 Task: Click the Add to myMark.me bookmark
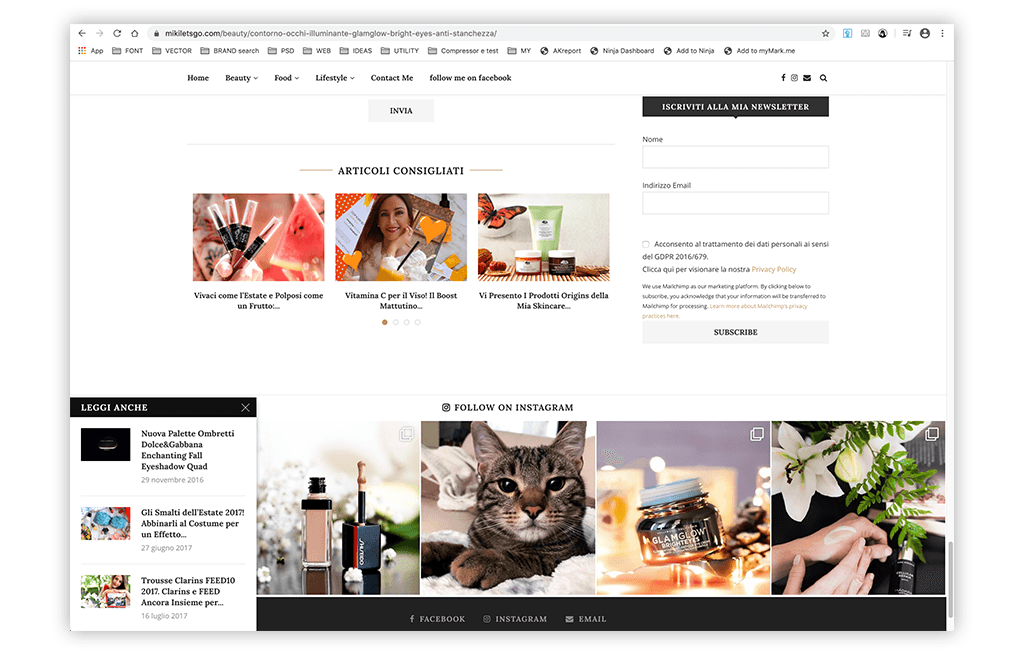click(x=760, y=51)
